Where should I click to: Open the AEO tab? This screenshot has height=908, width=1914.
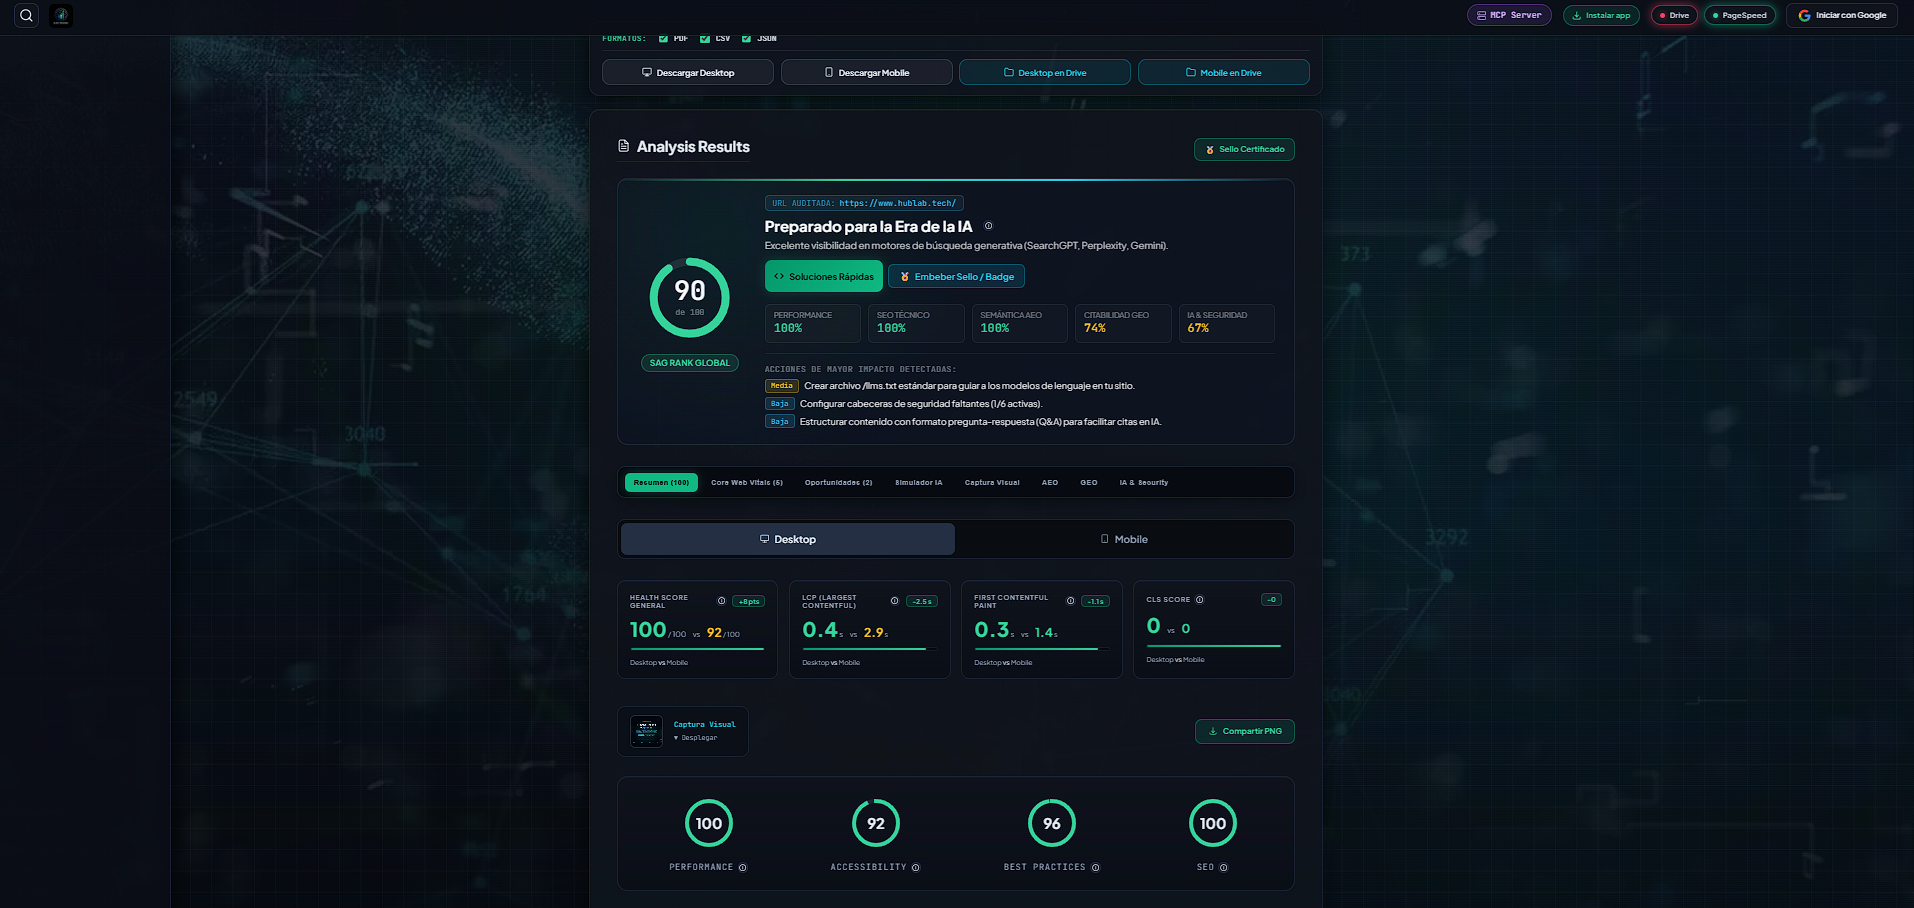point(1050,483)
